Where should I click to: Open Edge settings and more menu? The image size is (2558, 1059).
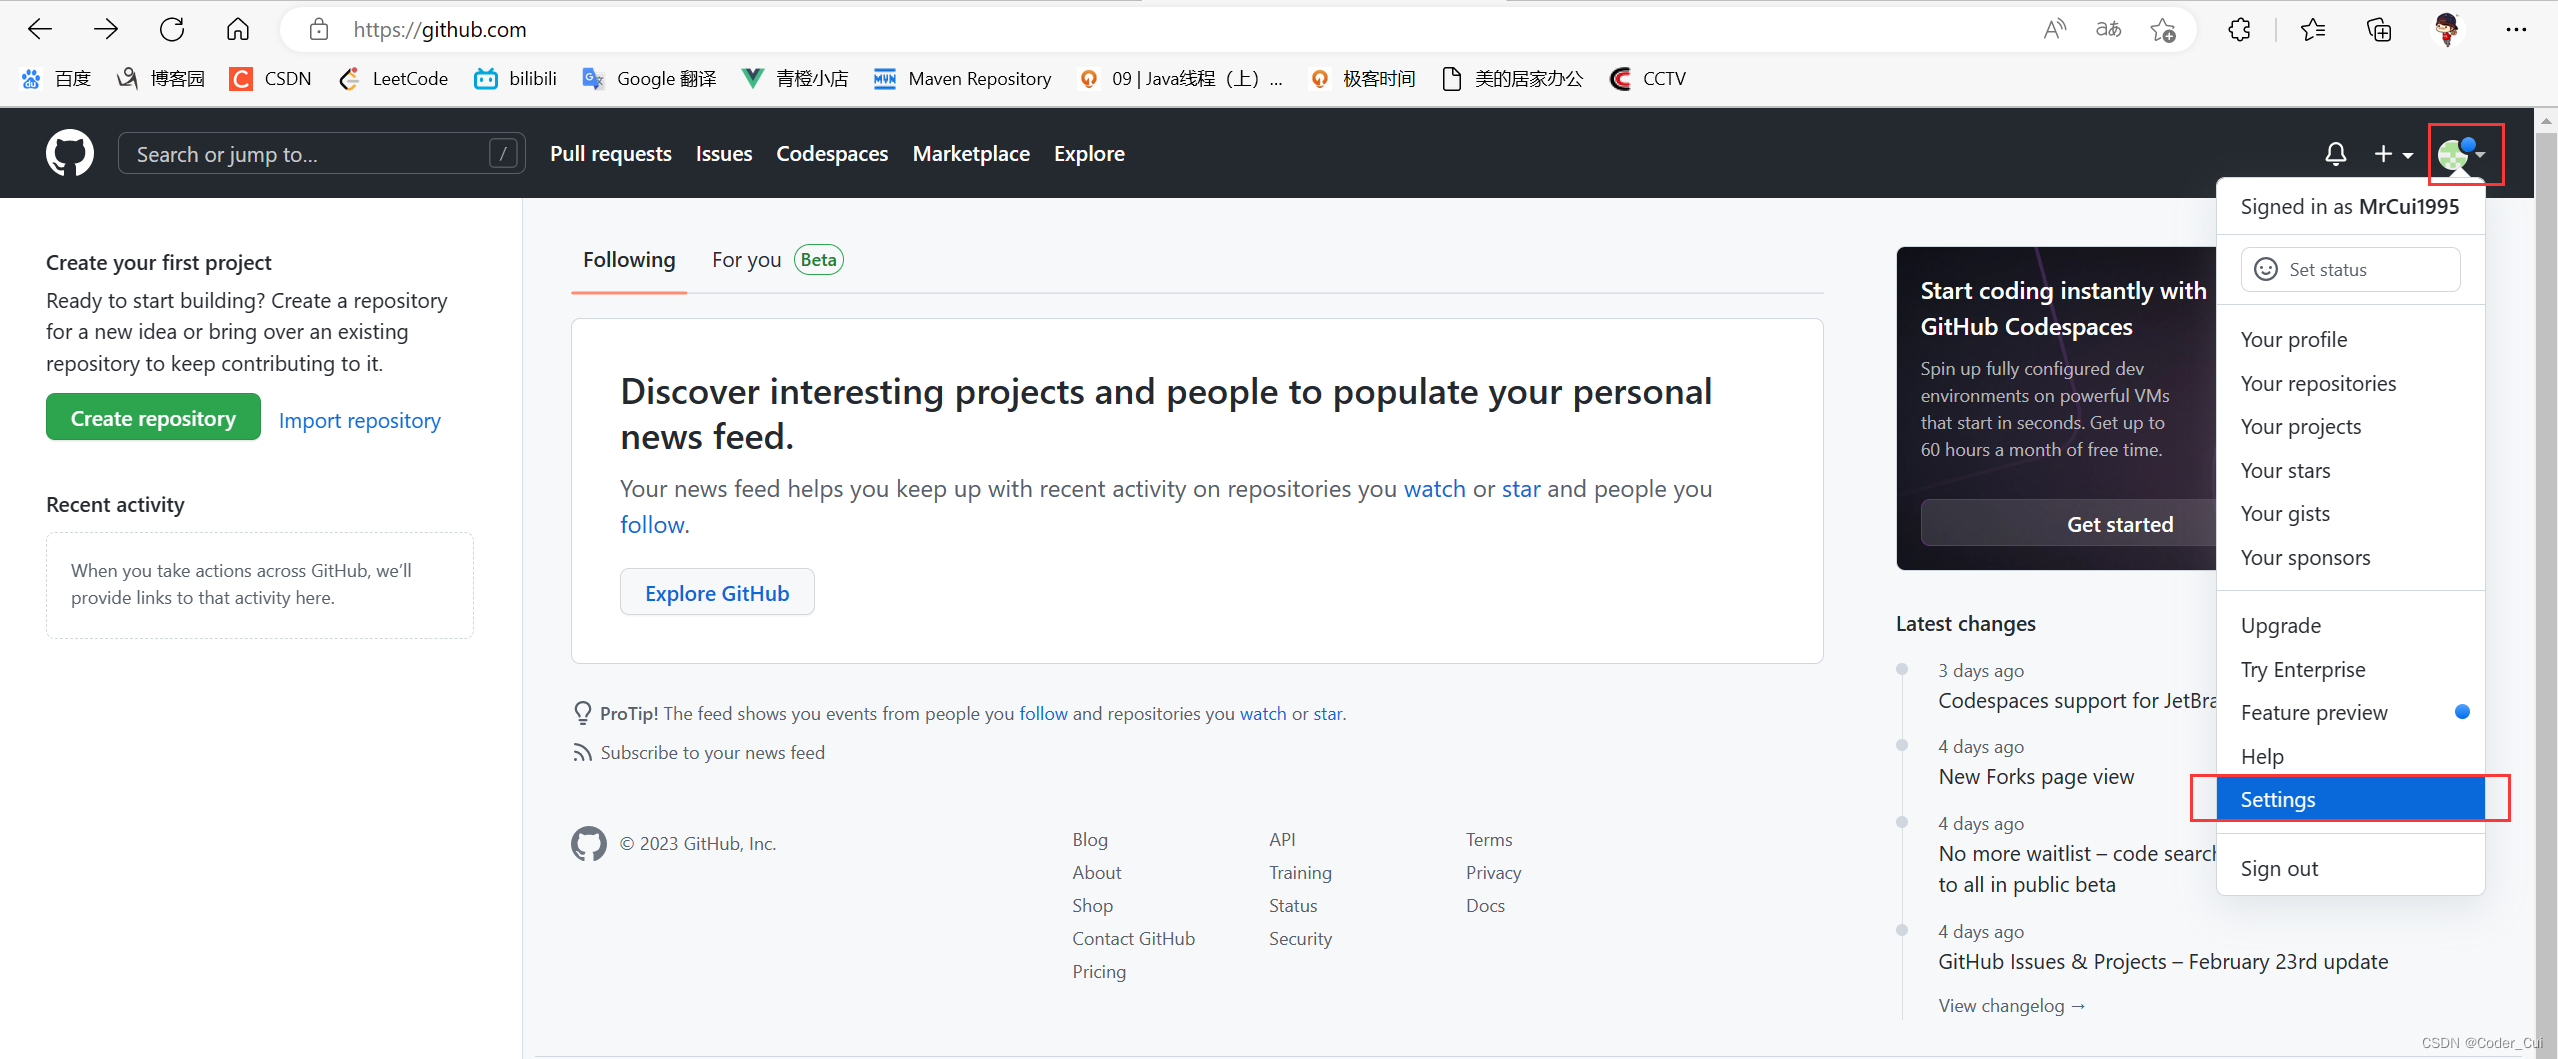(x=2517, y=30)
